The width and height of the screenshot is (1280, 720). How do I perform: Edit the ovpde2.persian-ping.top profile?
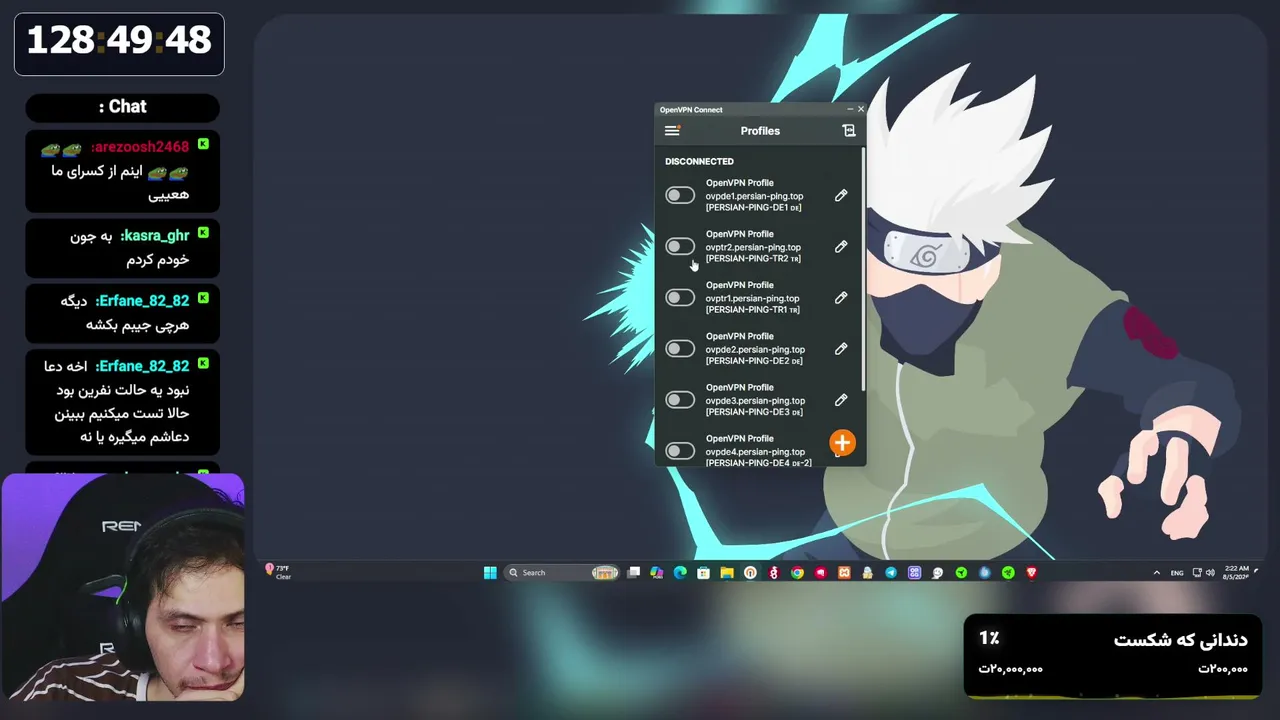click(x=841, y=349)
